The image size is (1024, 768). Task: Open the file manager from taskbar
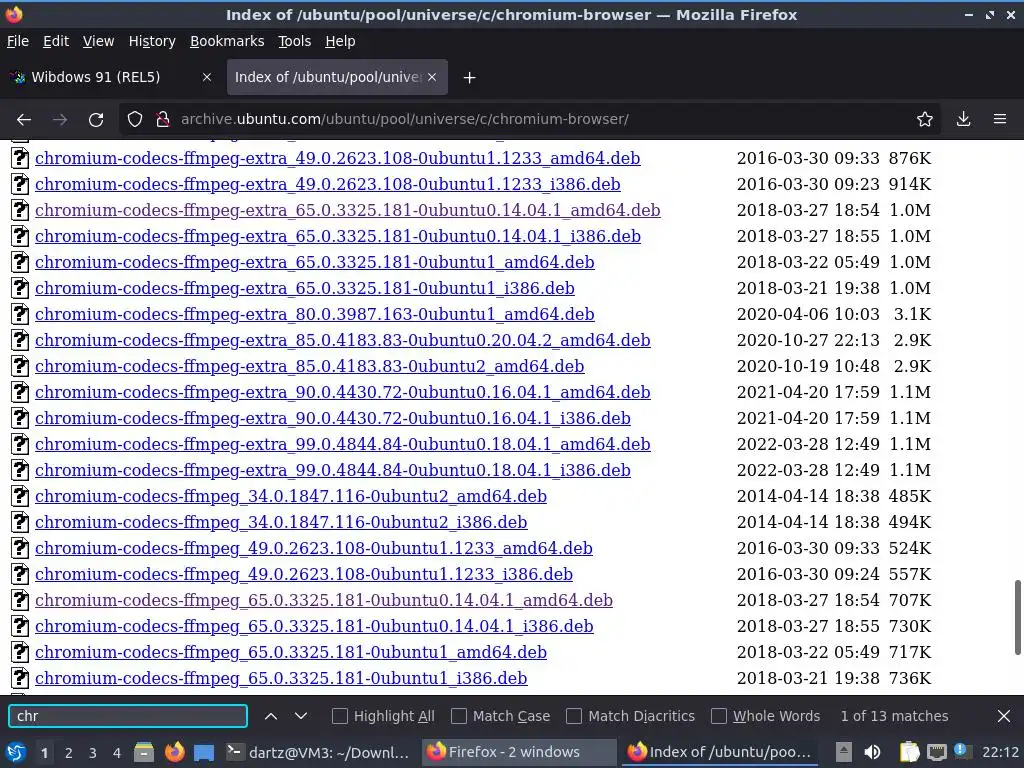[x=144, y=752]
